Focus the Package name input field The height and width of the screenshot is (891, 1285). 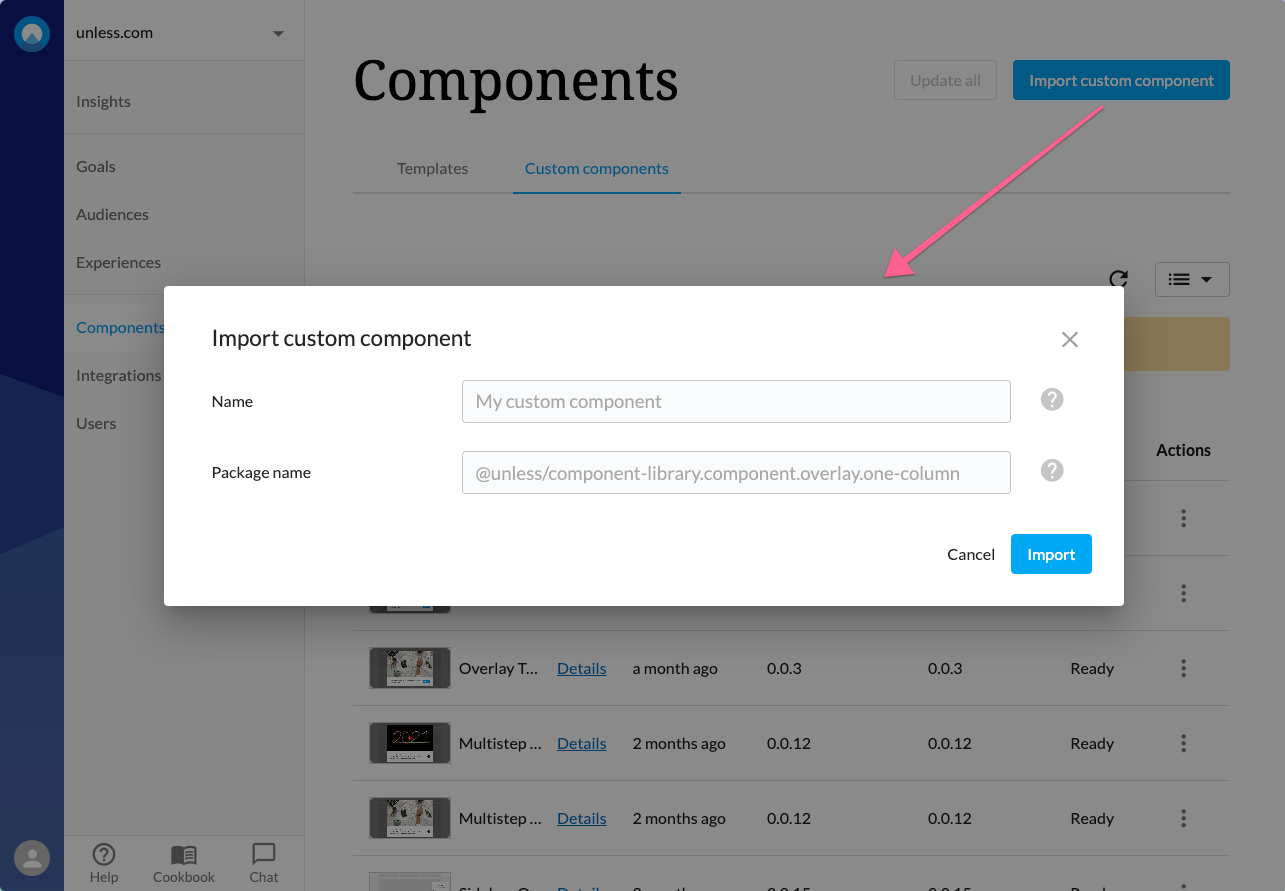click(736, 473)
